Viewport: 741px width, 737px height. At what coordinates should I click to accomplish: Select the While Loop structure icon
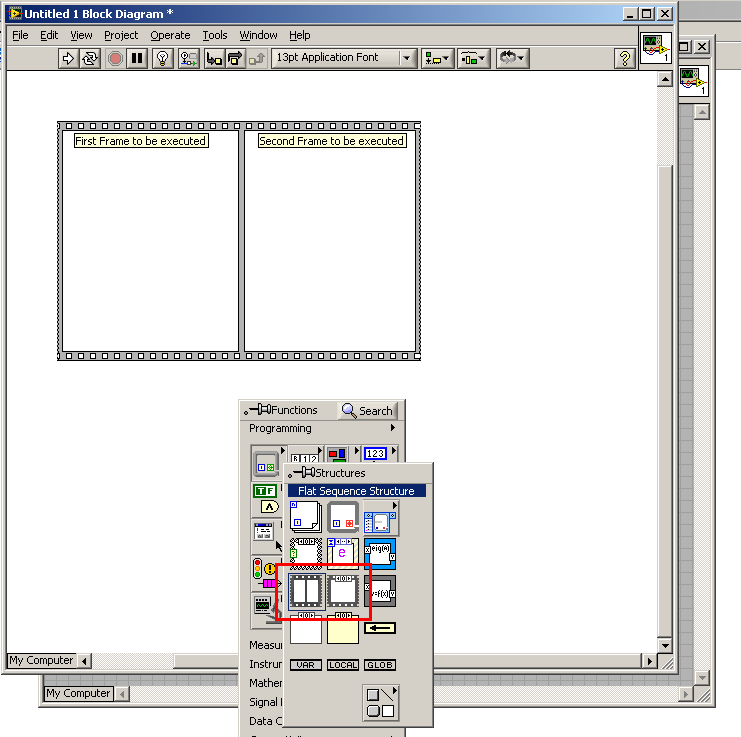(x=343, y=517)
